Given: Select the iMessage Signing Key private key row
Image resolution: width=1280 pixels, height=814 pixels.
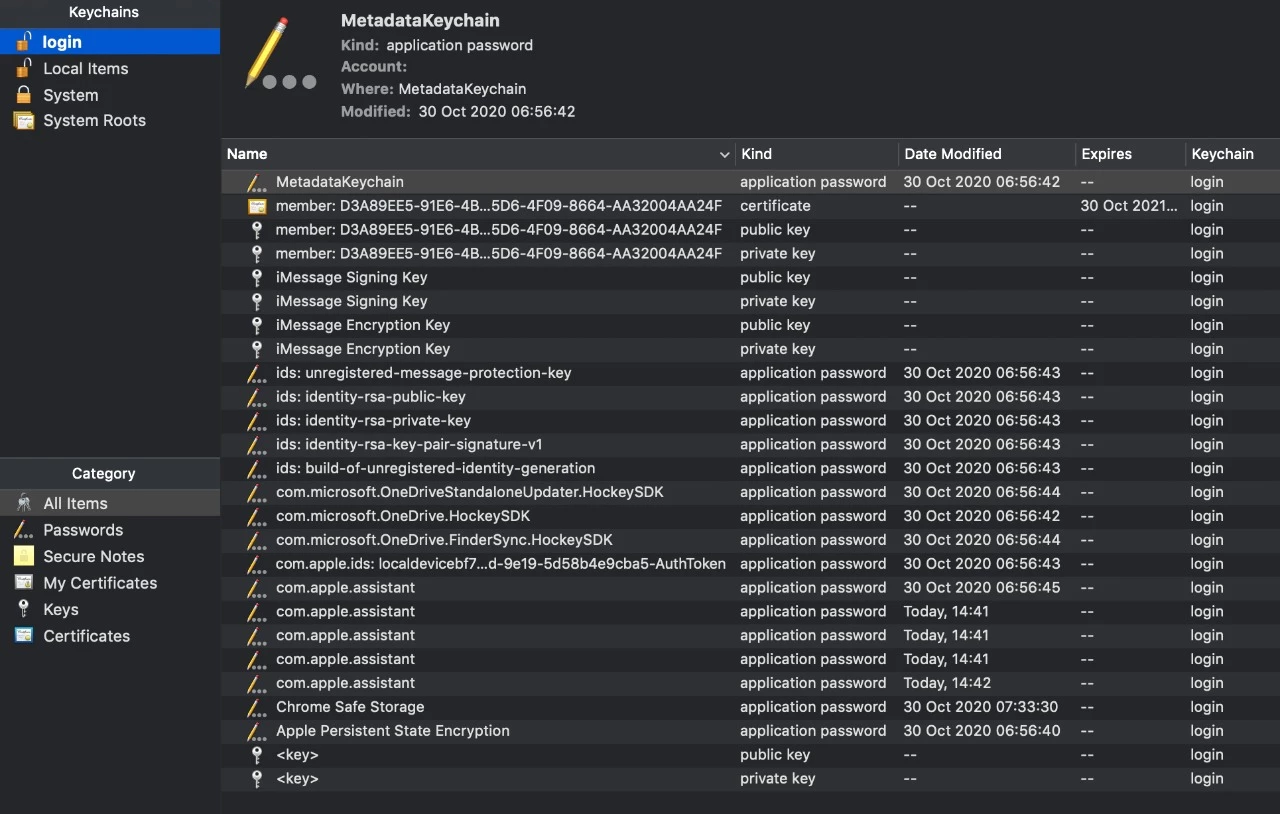Looking at the screenshot, I should [x=750, y=301].
